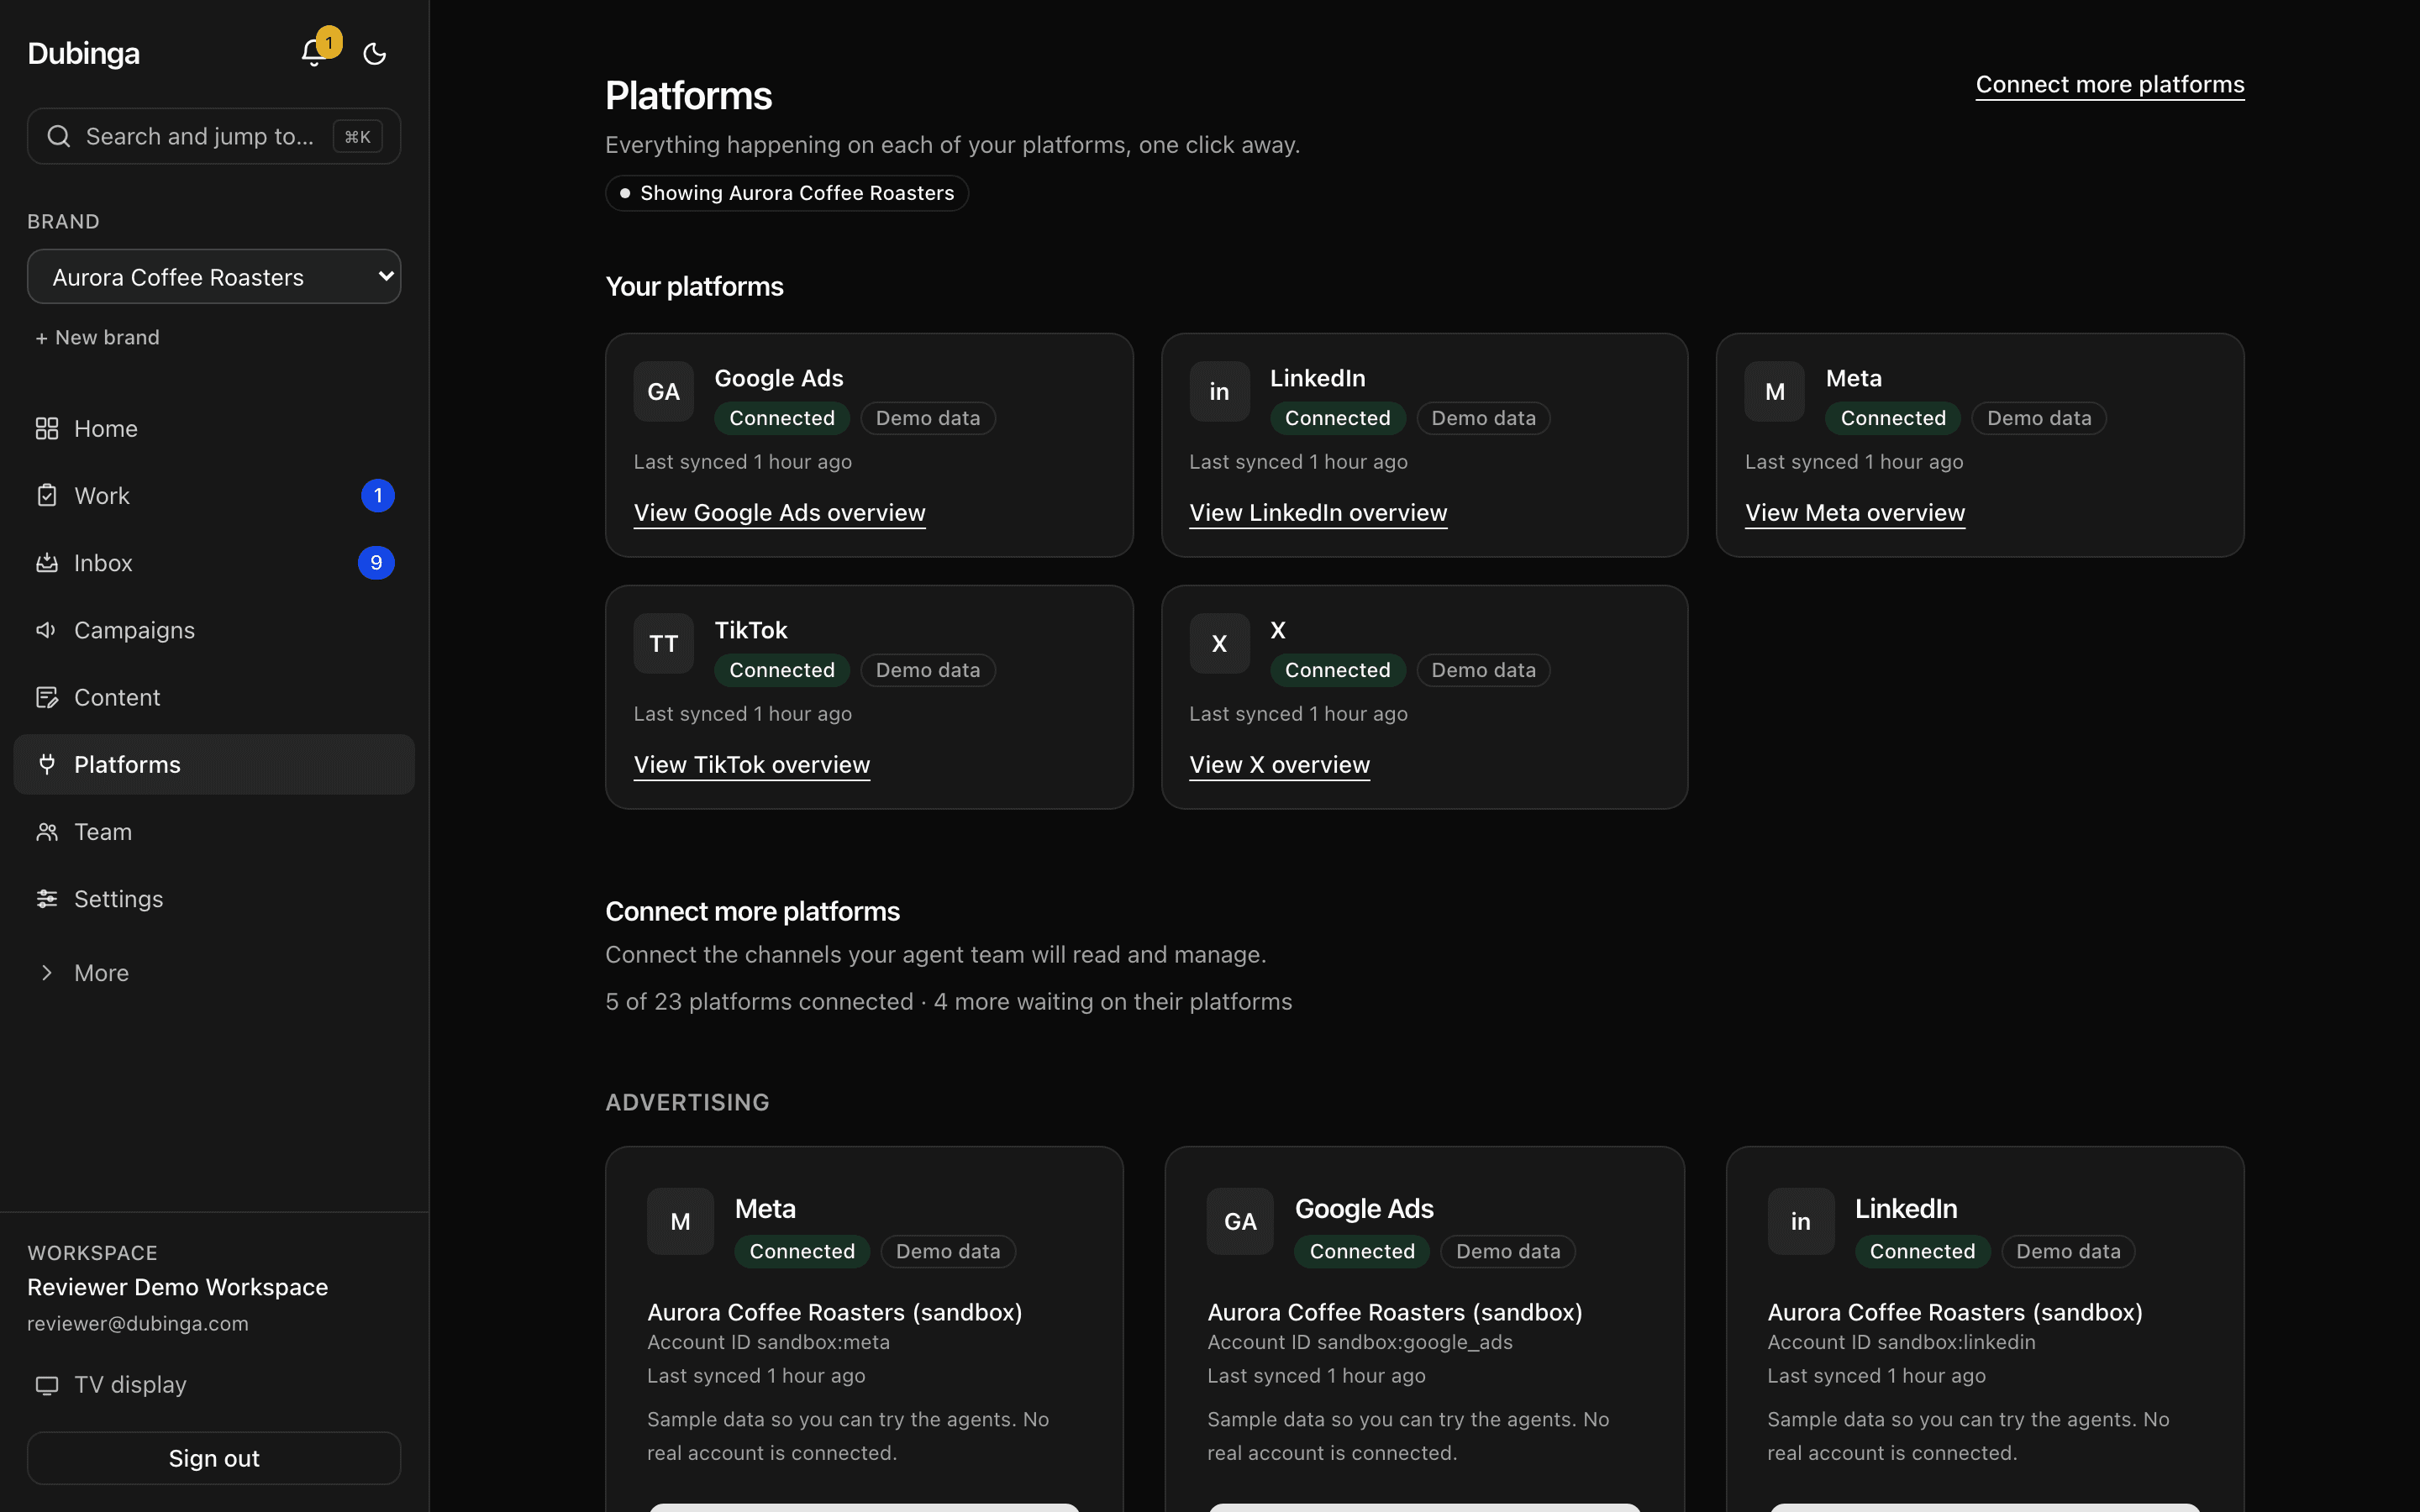2420x1512 pixels.
Task: Click the X platform icon
Action: point(1219,644)
